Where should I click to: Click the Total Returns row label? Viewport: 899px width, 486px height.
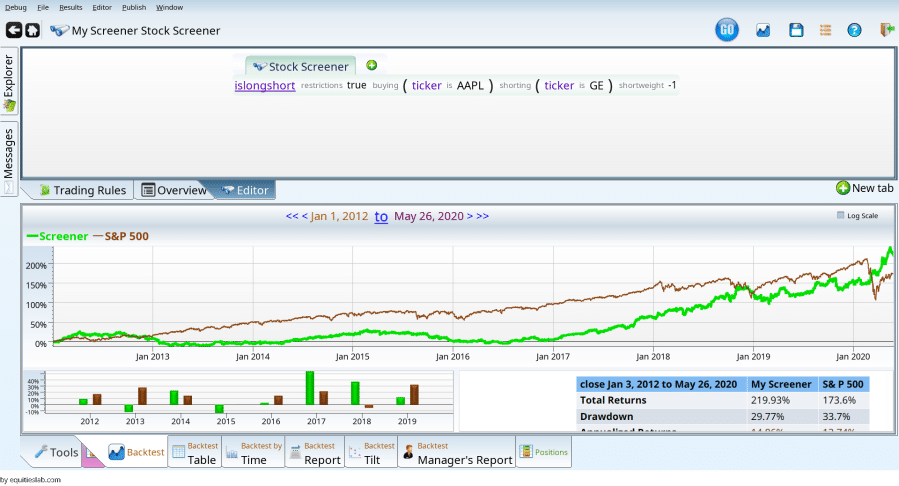click(613, 400)
